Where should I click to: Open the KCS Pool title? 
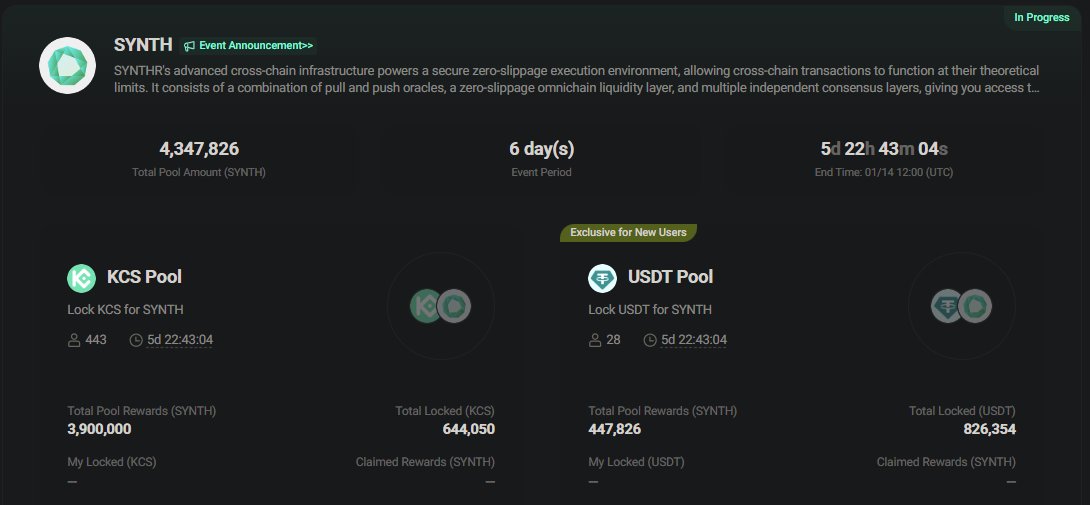click(144, 277)
